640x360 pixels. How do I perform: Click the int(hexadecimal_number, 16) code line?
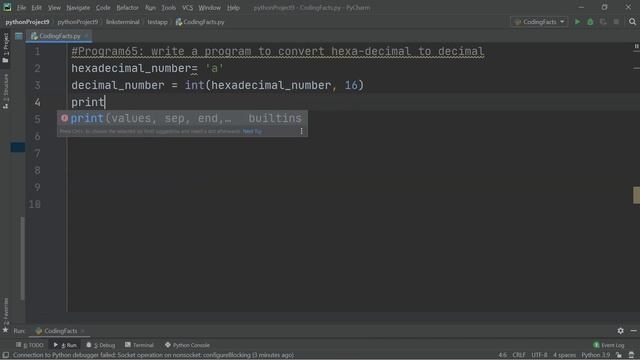coord(218,85)
